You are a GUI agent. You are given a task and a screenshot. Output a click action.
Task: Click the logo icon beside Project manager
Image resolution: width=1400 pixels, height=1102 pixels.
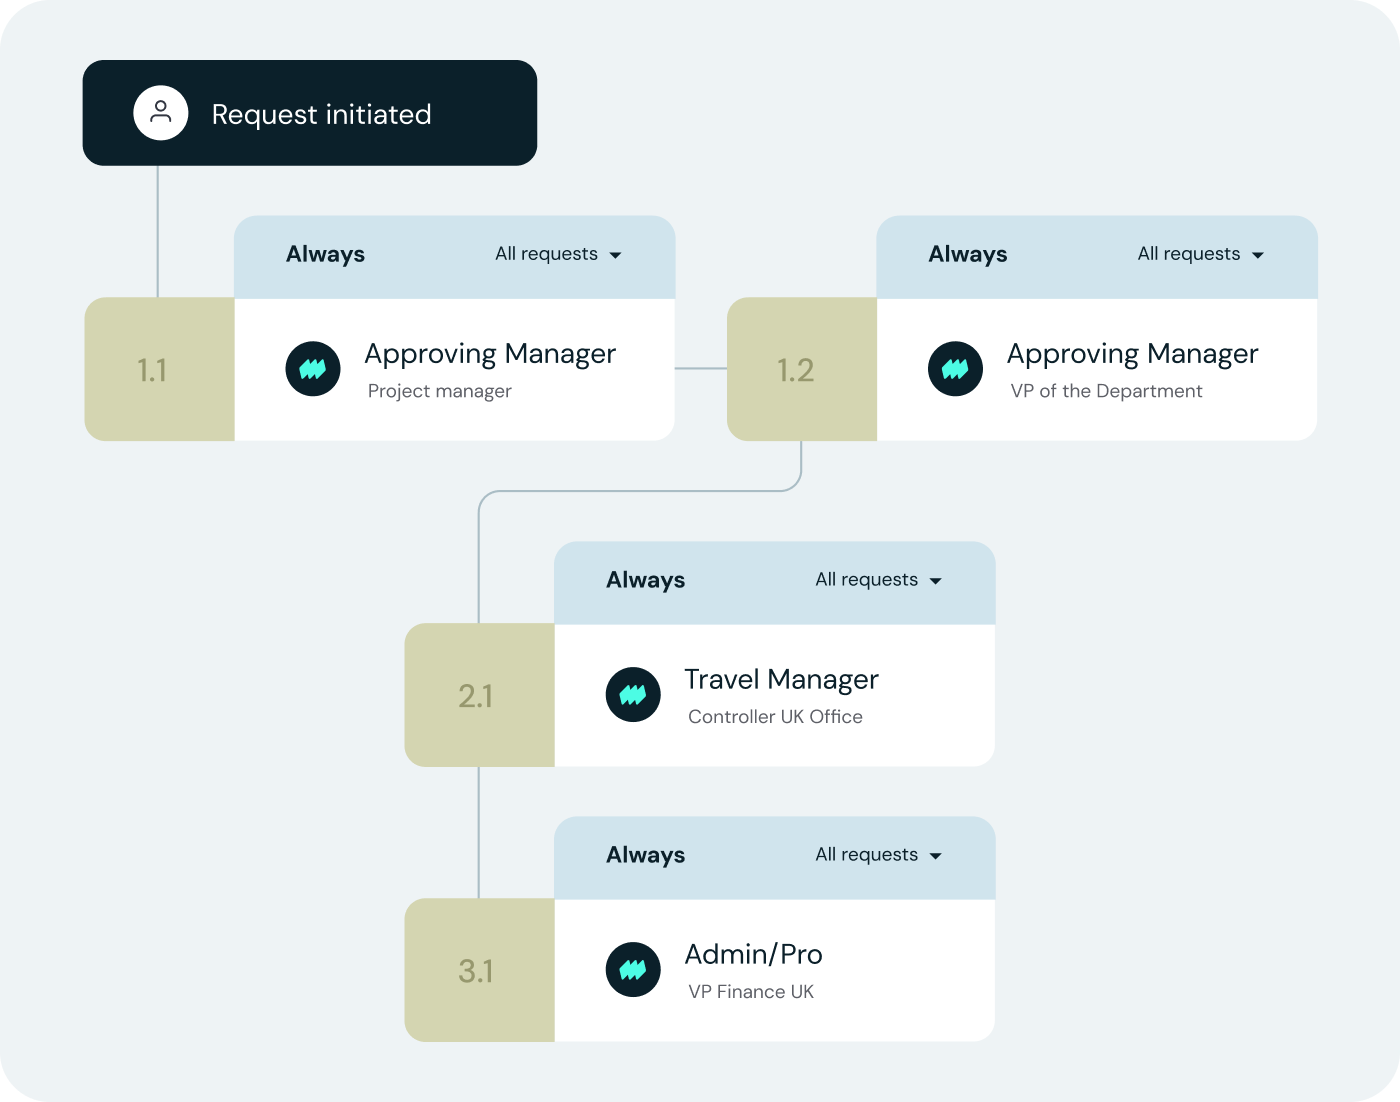click(x=313, y=369)
